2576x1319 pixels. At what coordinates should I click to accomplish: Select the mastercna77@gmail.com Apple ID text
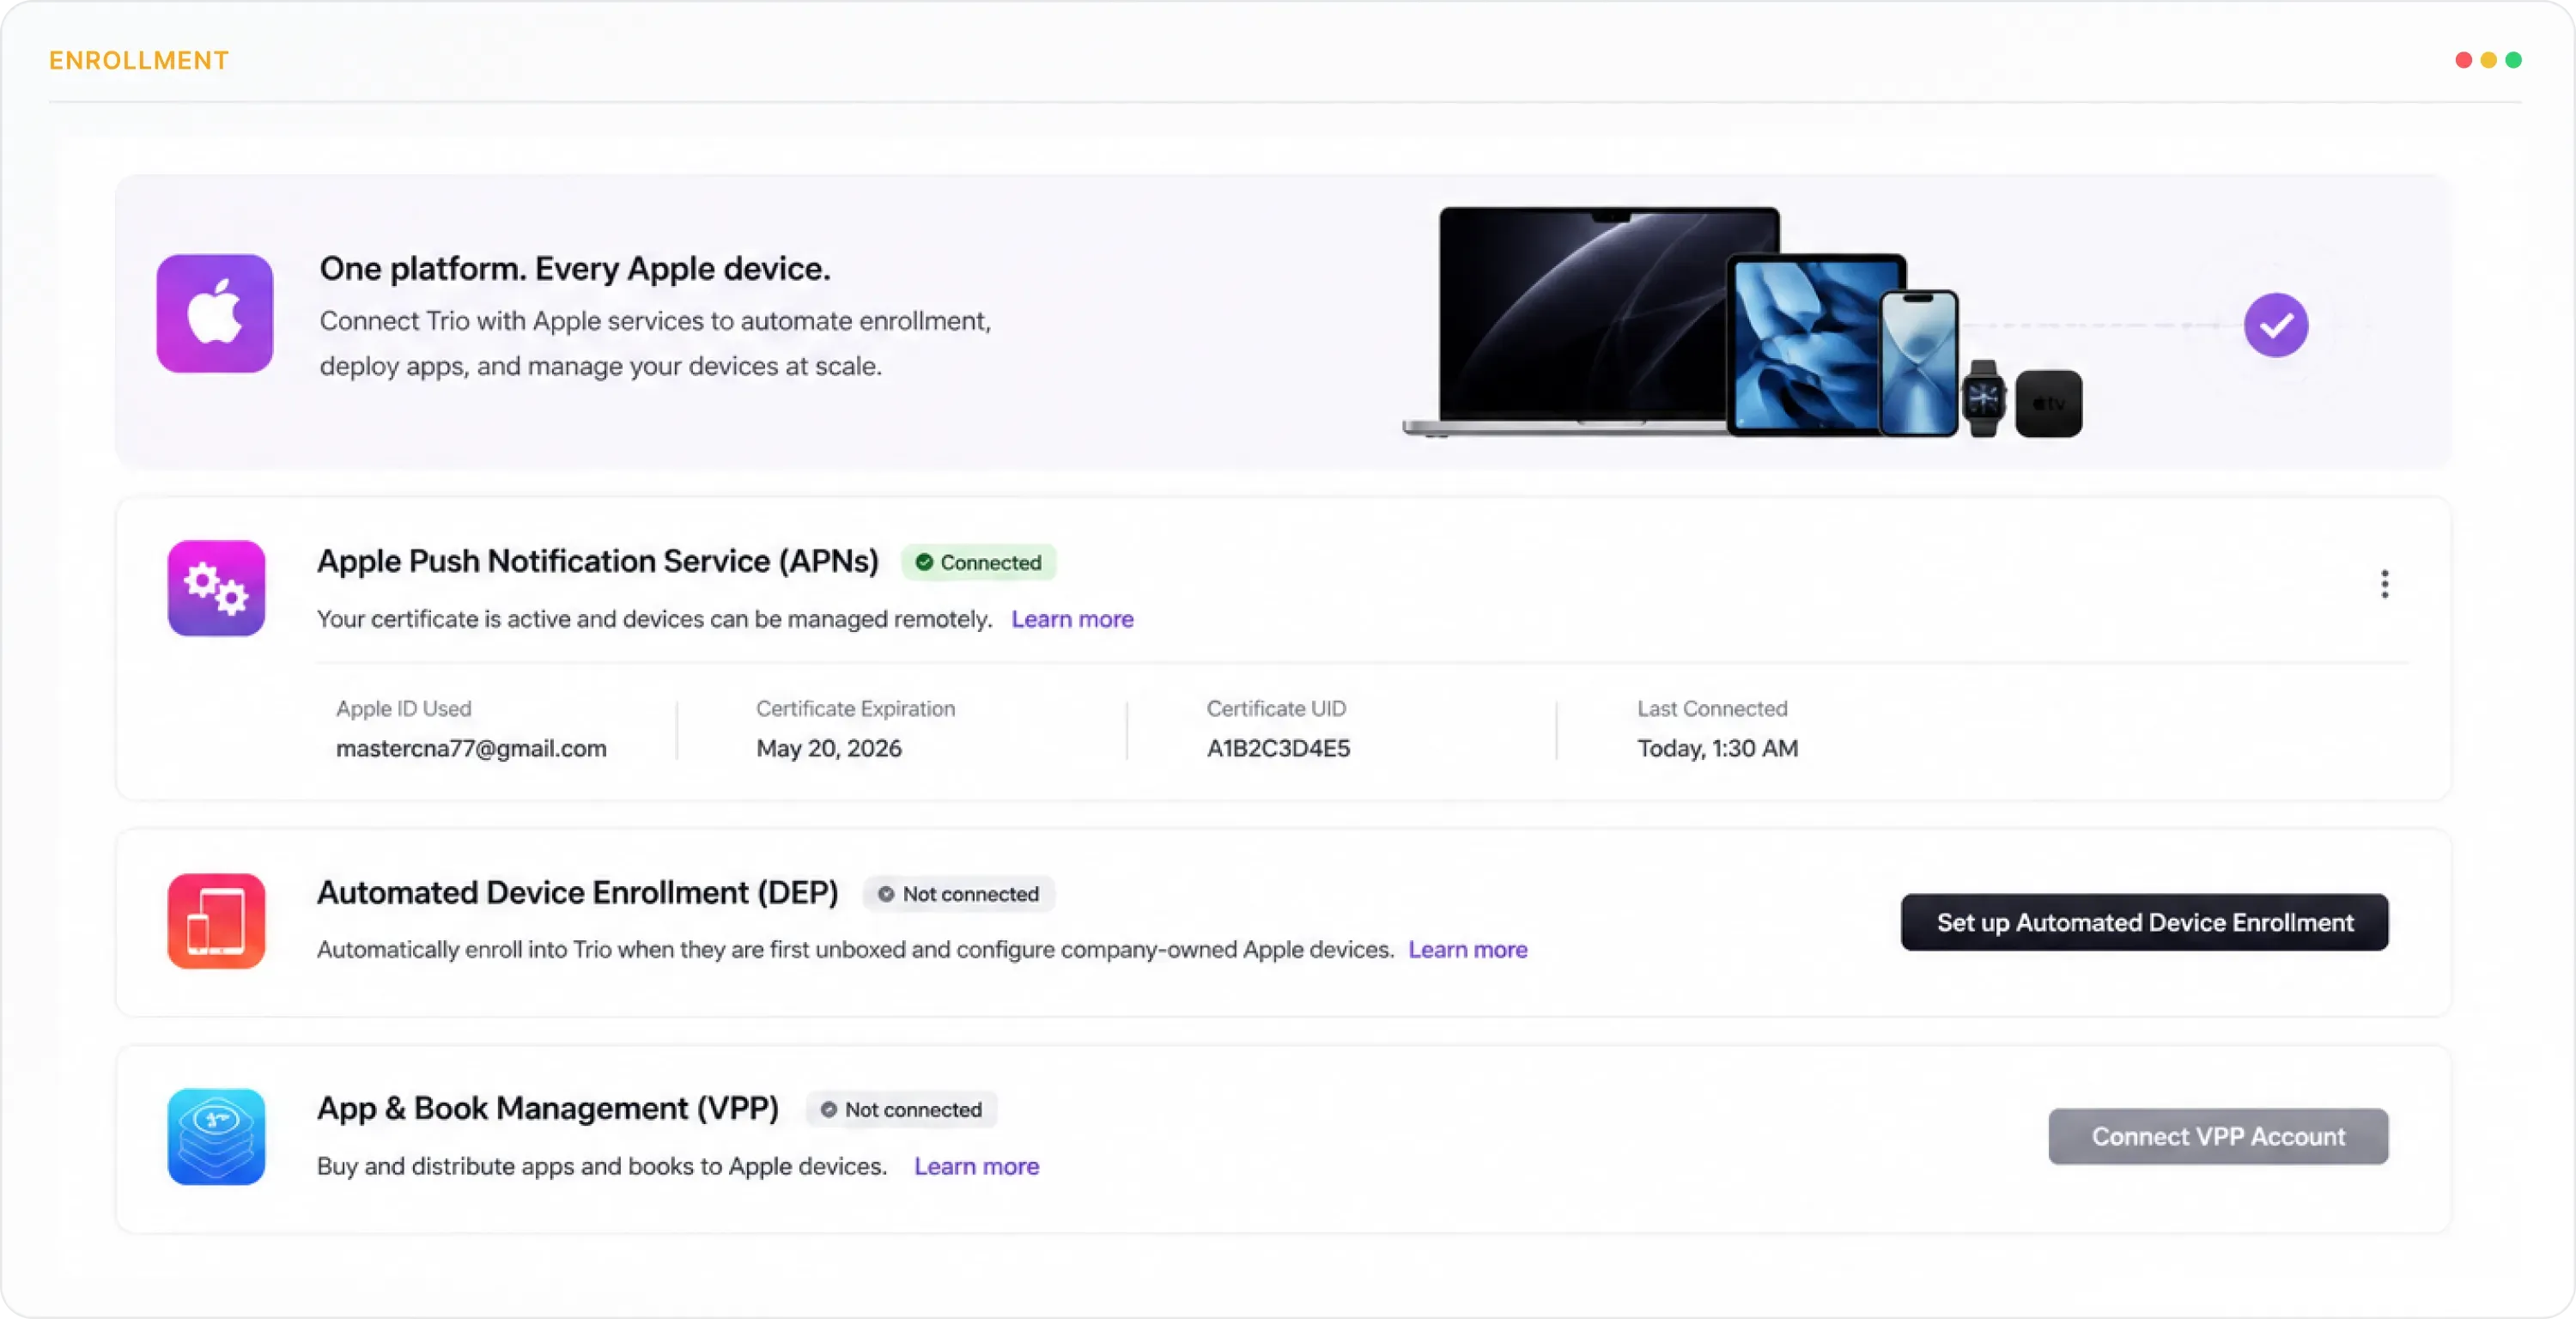[471, 748]
